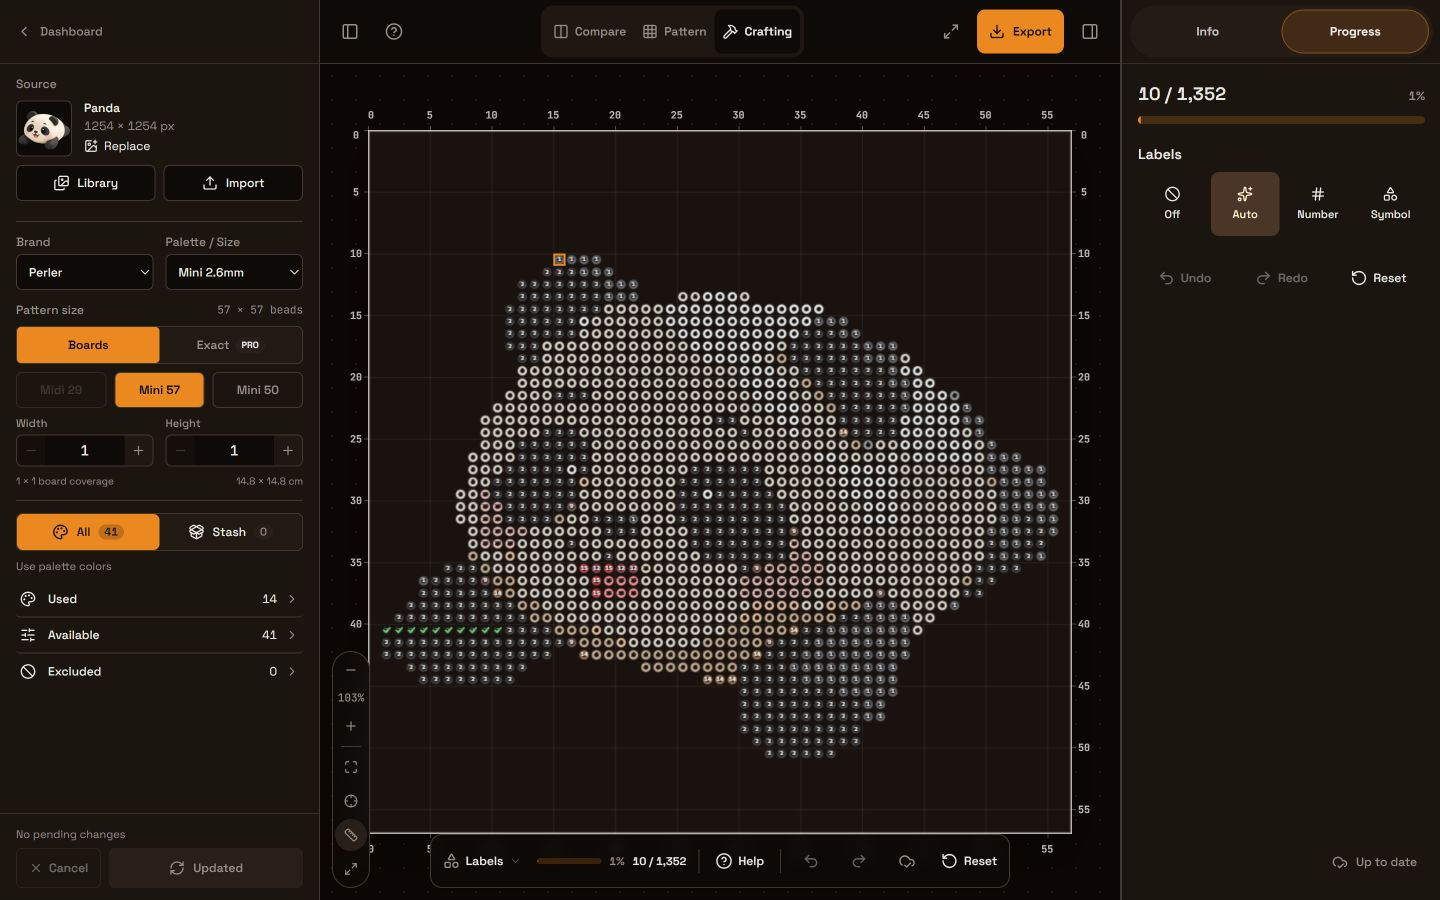The width and height of the screenshot is (1440, 900).
Task: Click Replace under the Panda source
Action: click(x=118, y=146)
